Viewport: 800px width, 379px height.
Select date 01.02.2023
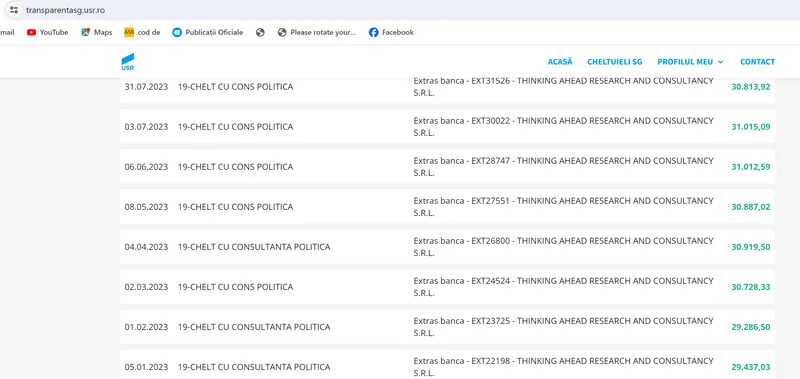[146, 327]
